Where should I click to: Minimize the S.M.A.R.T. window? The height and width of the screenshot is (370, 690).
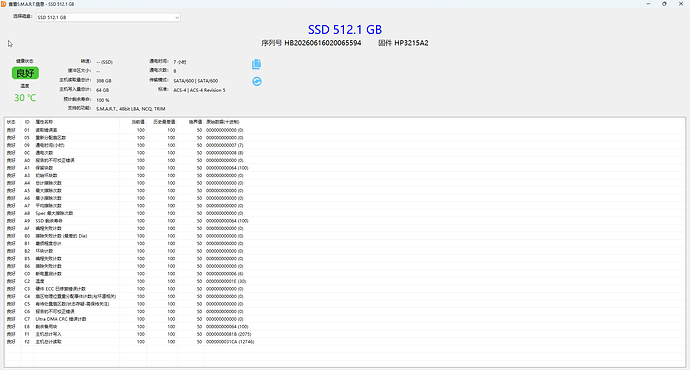(x=648, y=4)
